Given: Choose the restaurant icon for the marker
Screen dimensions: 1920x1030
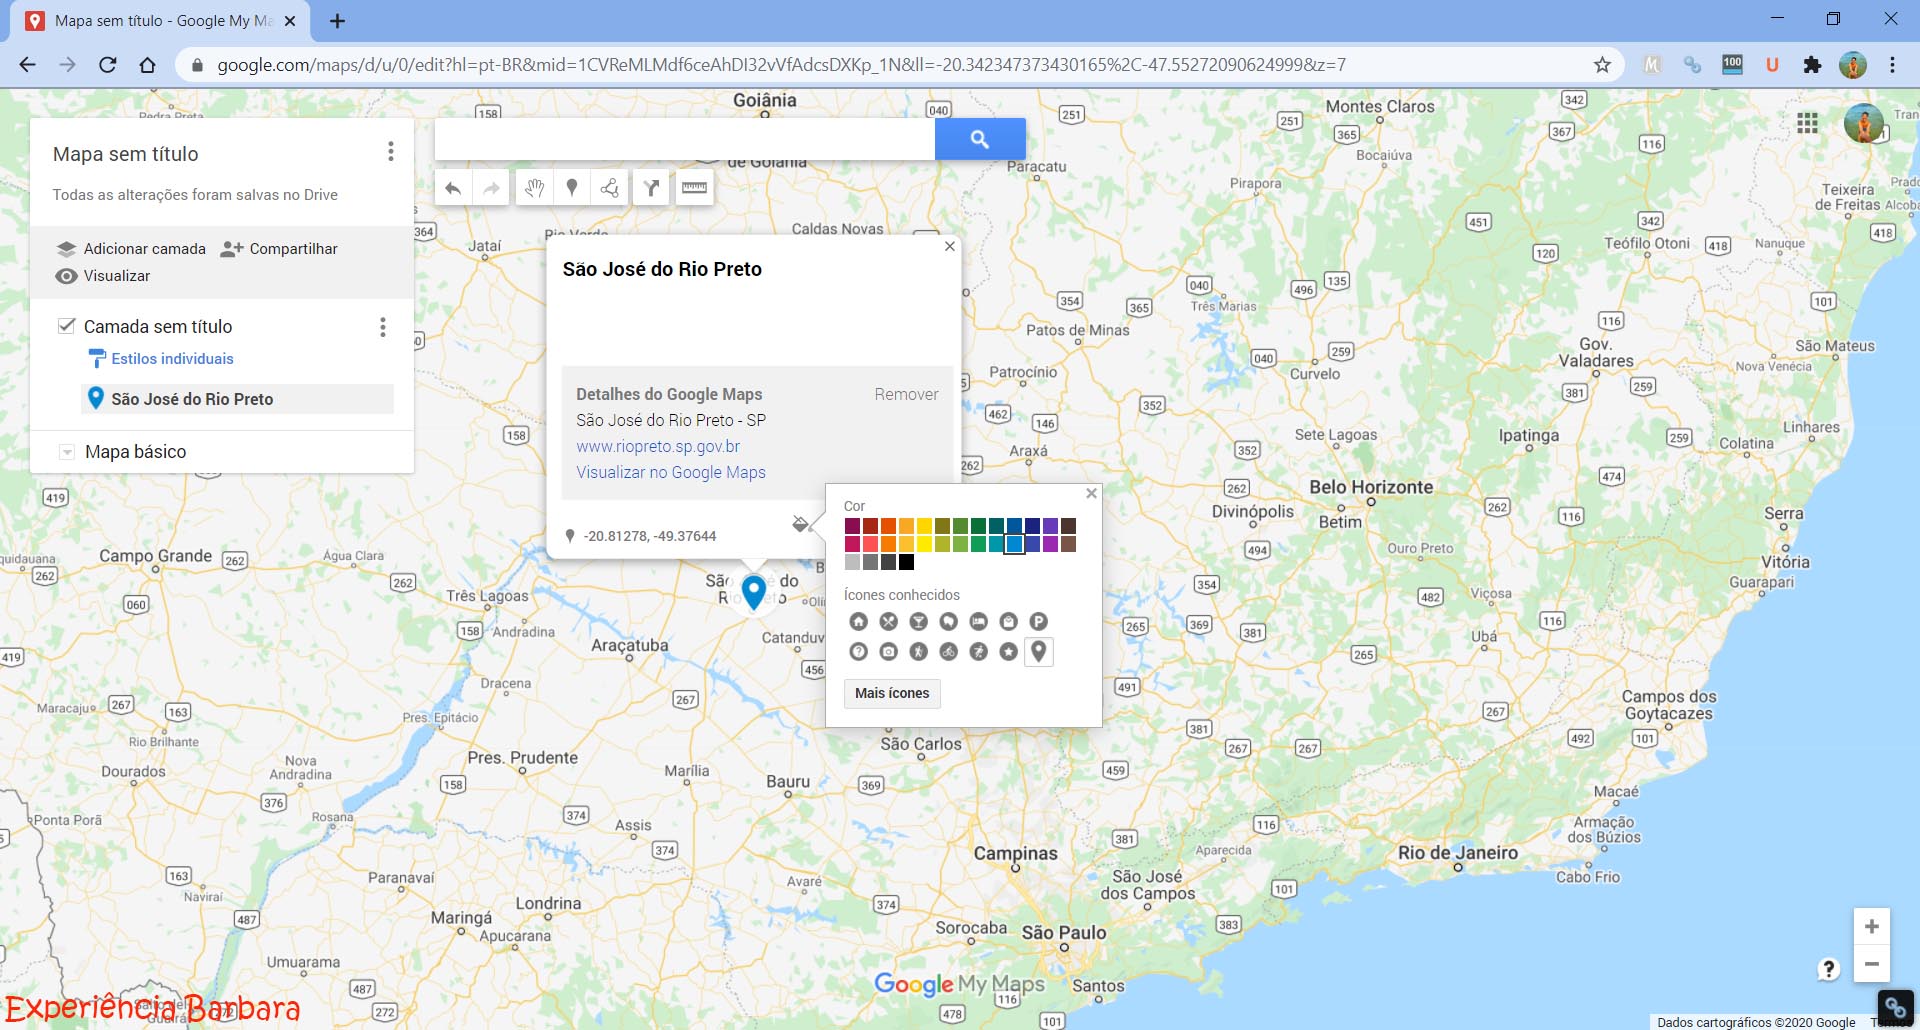Looking at the screenshot, I should tap(888, 621).
